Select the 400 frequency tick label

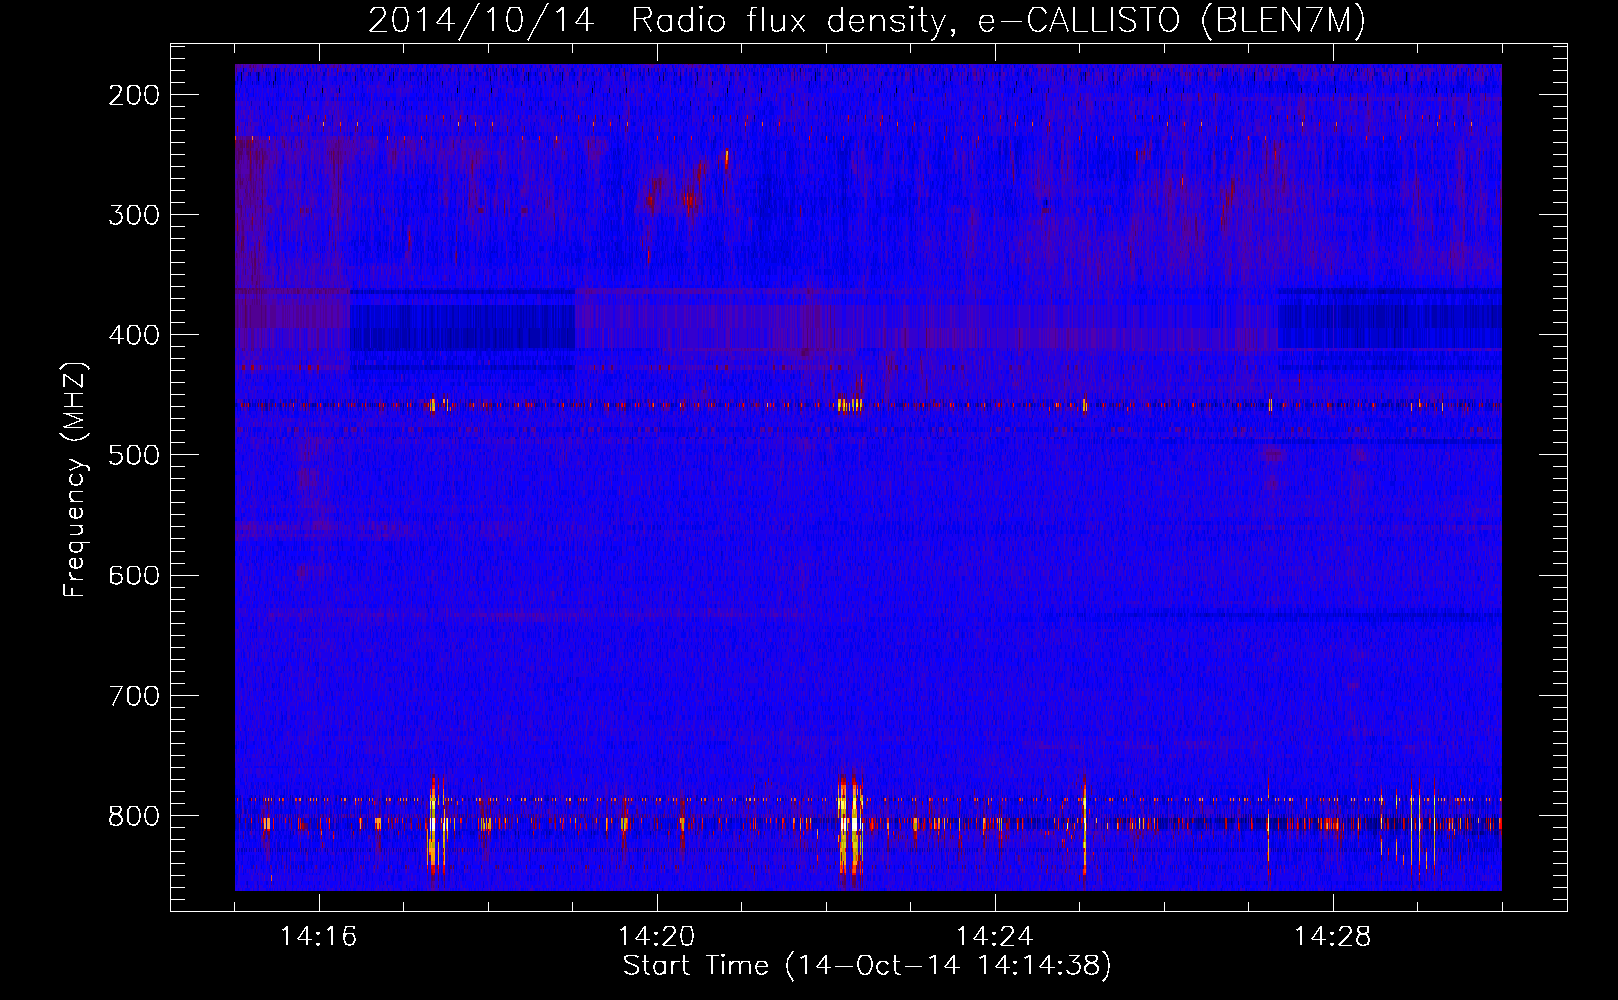pyautogui.click(x=134, y=335)
